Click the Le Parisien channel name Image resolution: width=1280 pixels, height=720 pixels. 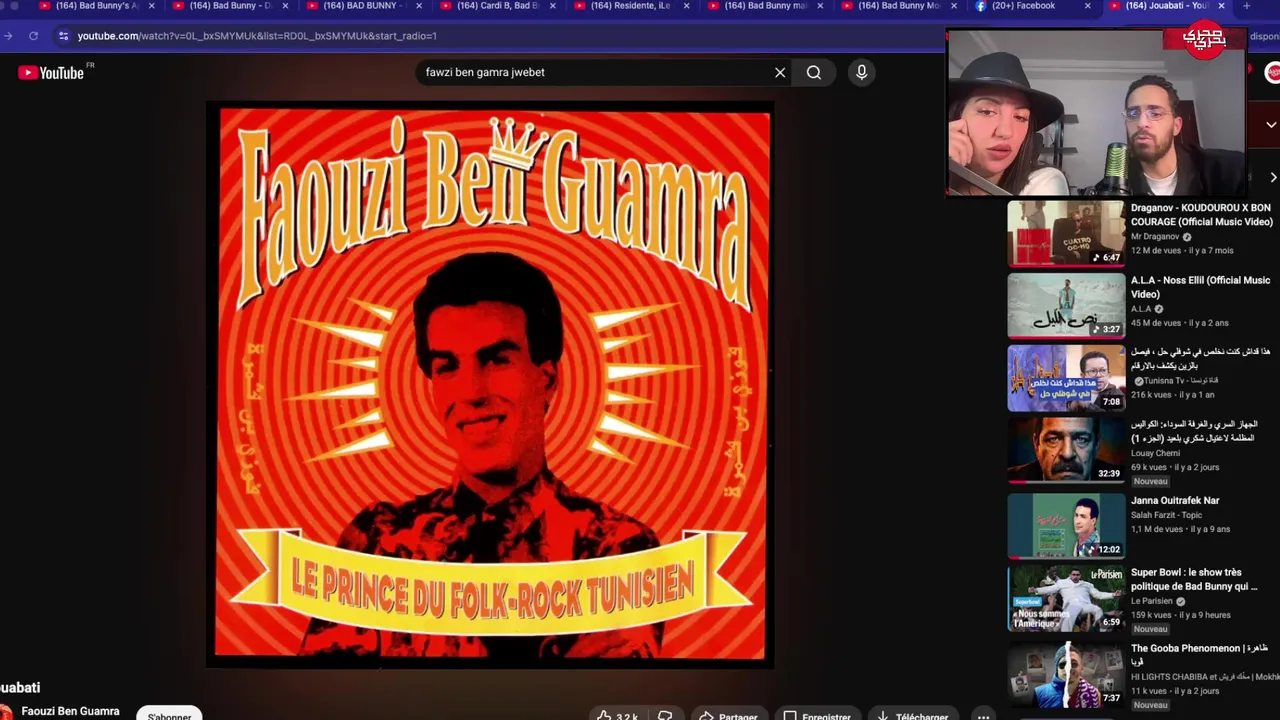[1151, 601]
